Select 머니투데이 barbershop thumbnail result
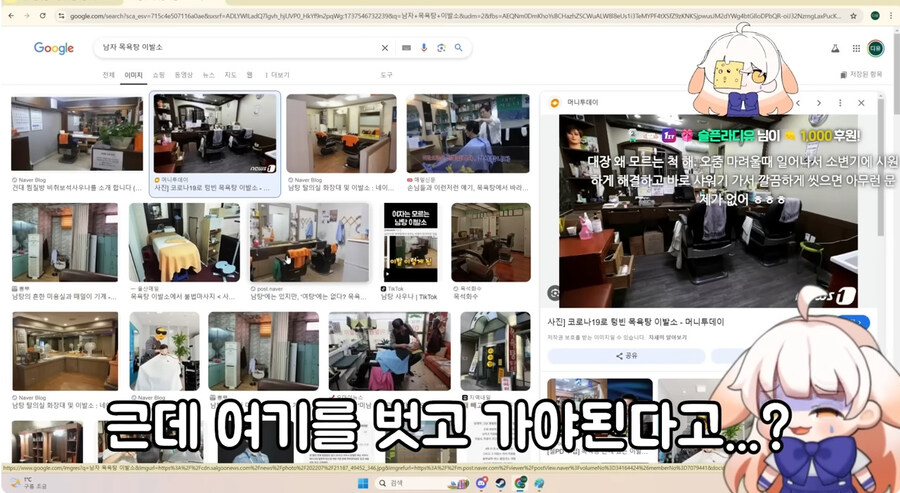Screen dimensions: 900x493 pyautogui.click(x=215, y=133)
